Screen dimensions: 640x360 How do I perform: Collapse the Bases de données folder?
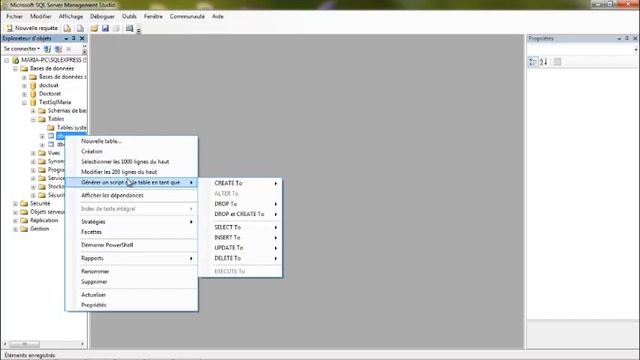click(x=16, y=69)
